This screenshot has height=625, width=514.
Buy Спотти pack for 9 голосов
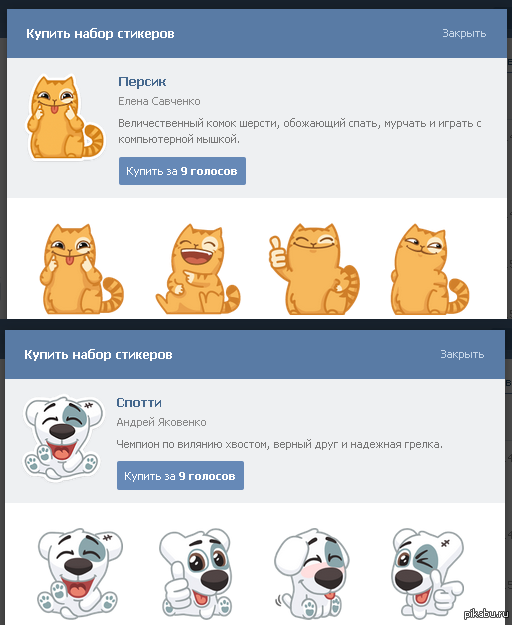tap(180, 476)
